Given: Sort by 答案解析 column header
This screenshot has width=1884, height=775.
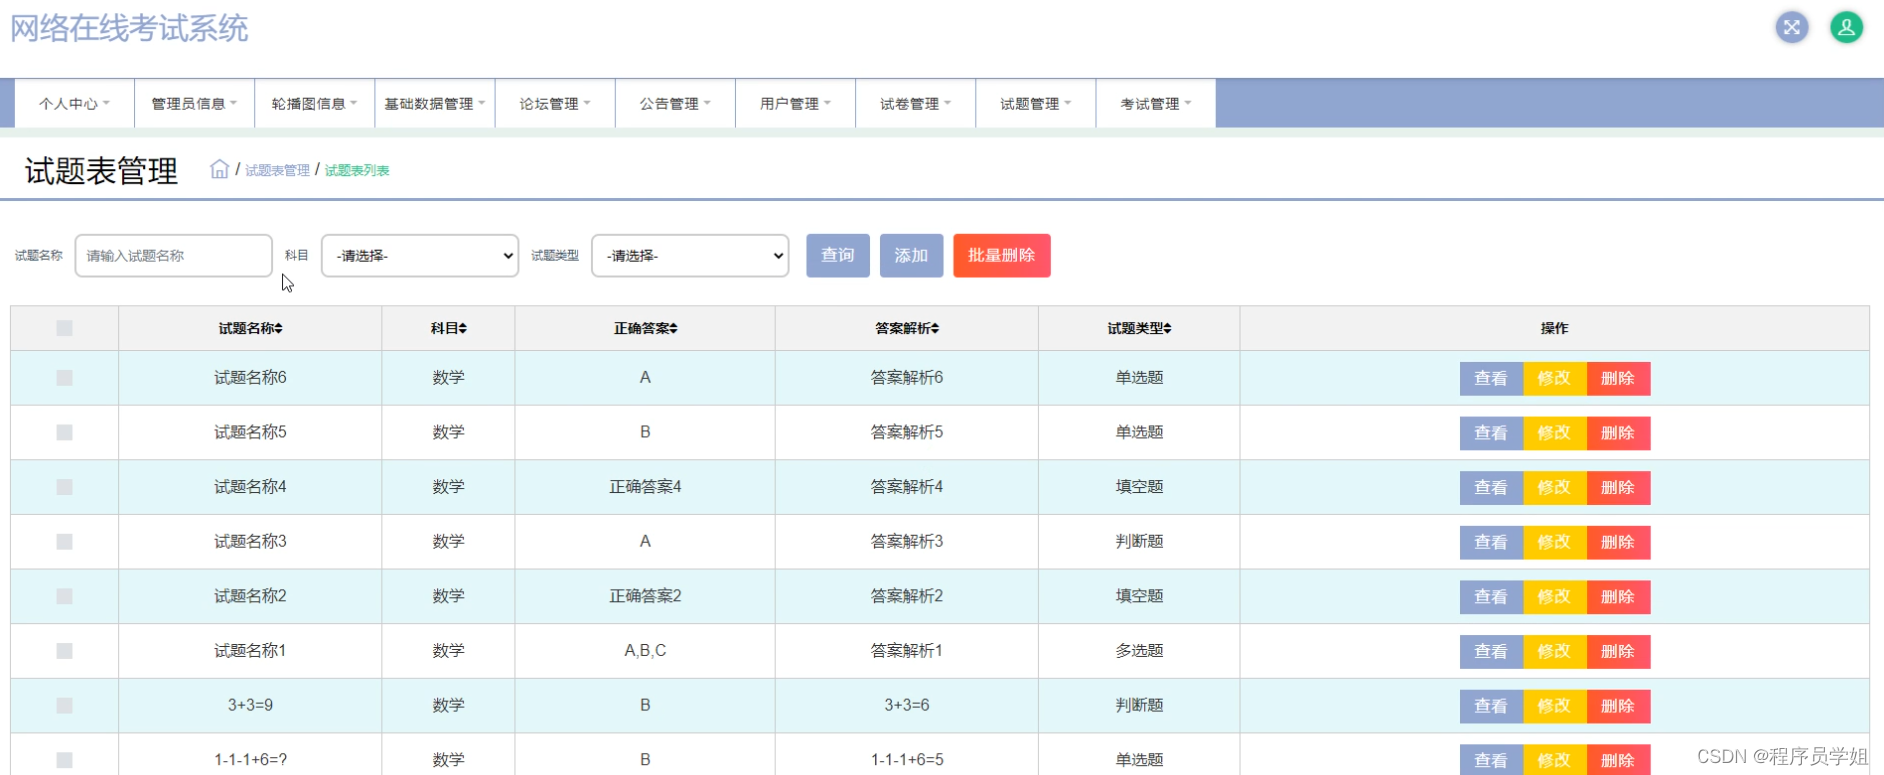Looking at the screenshot, I should tap(907, 328).
